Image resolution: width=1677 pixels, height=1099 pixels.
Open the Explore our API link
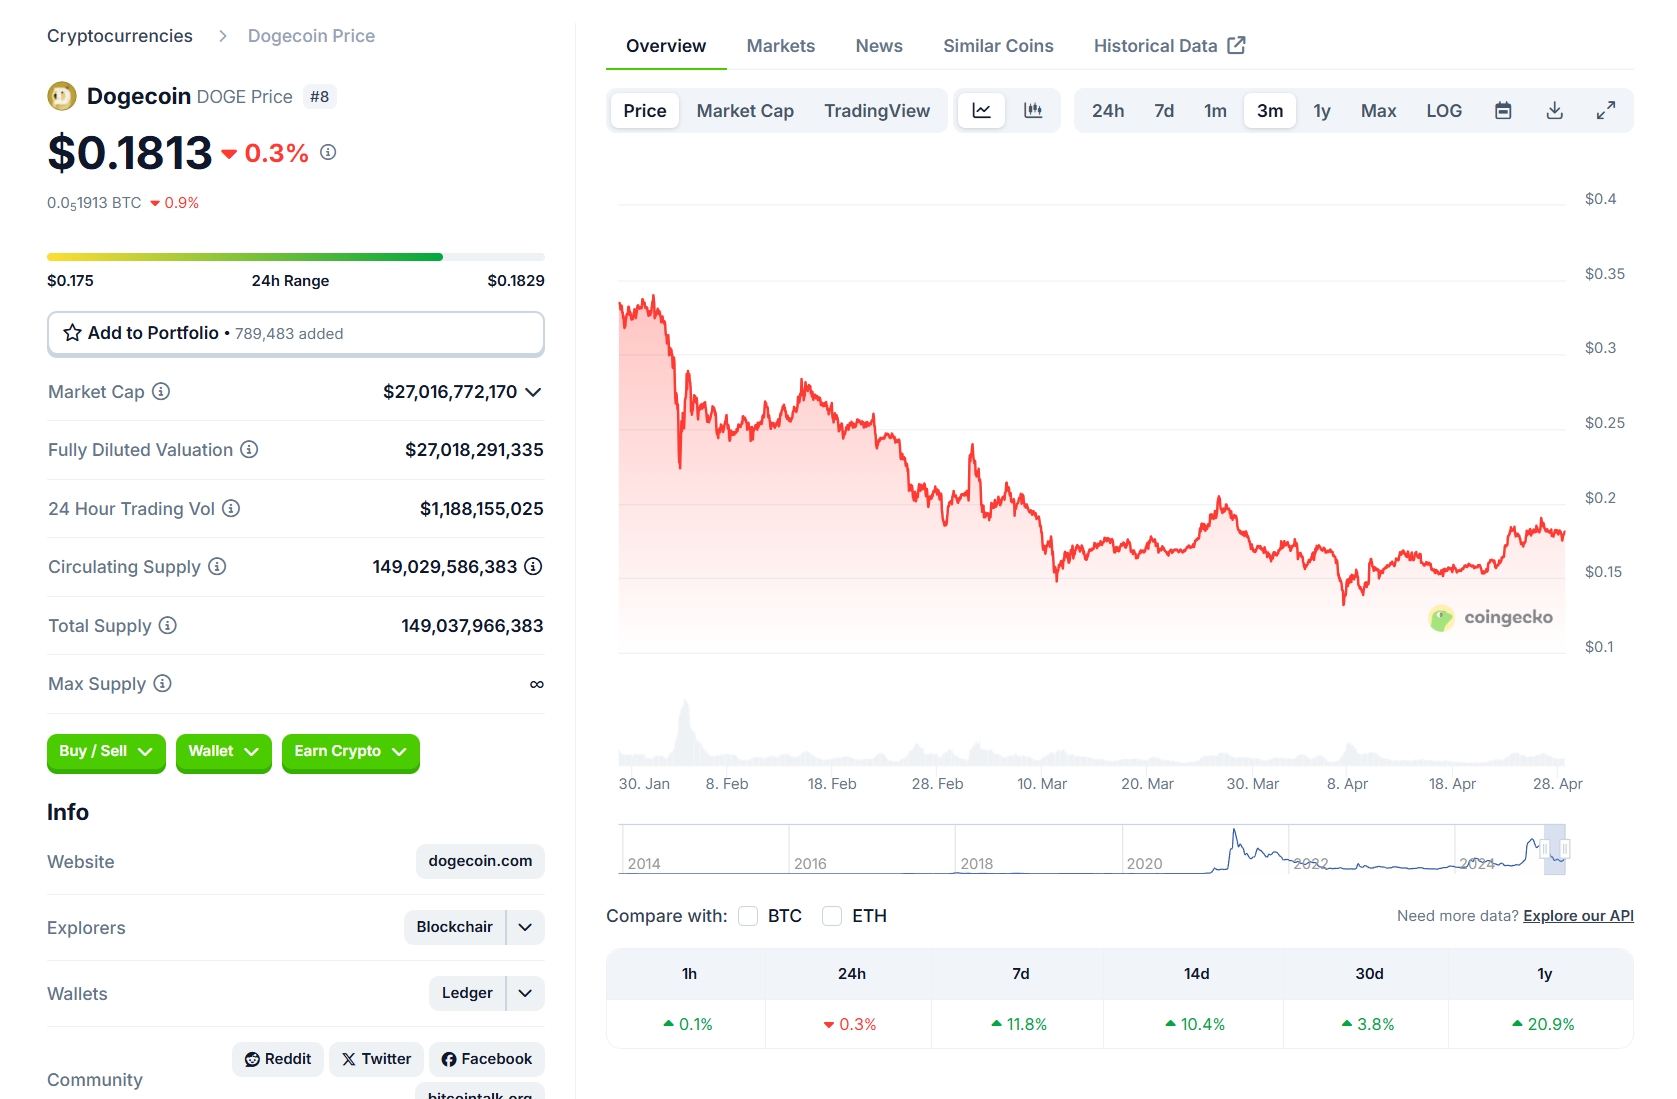click(x=1578, y=915)
